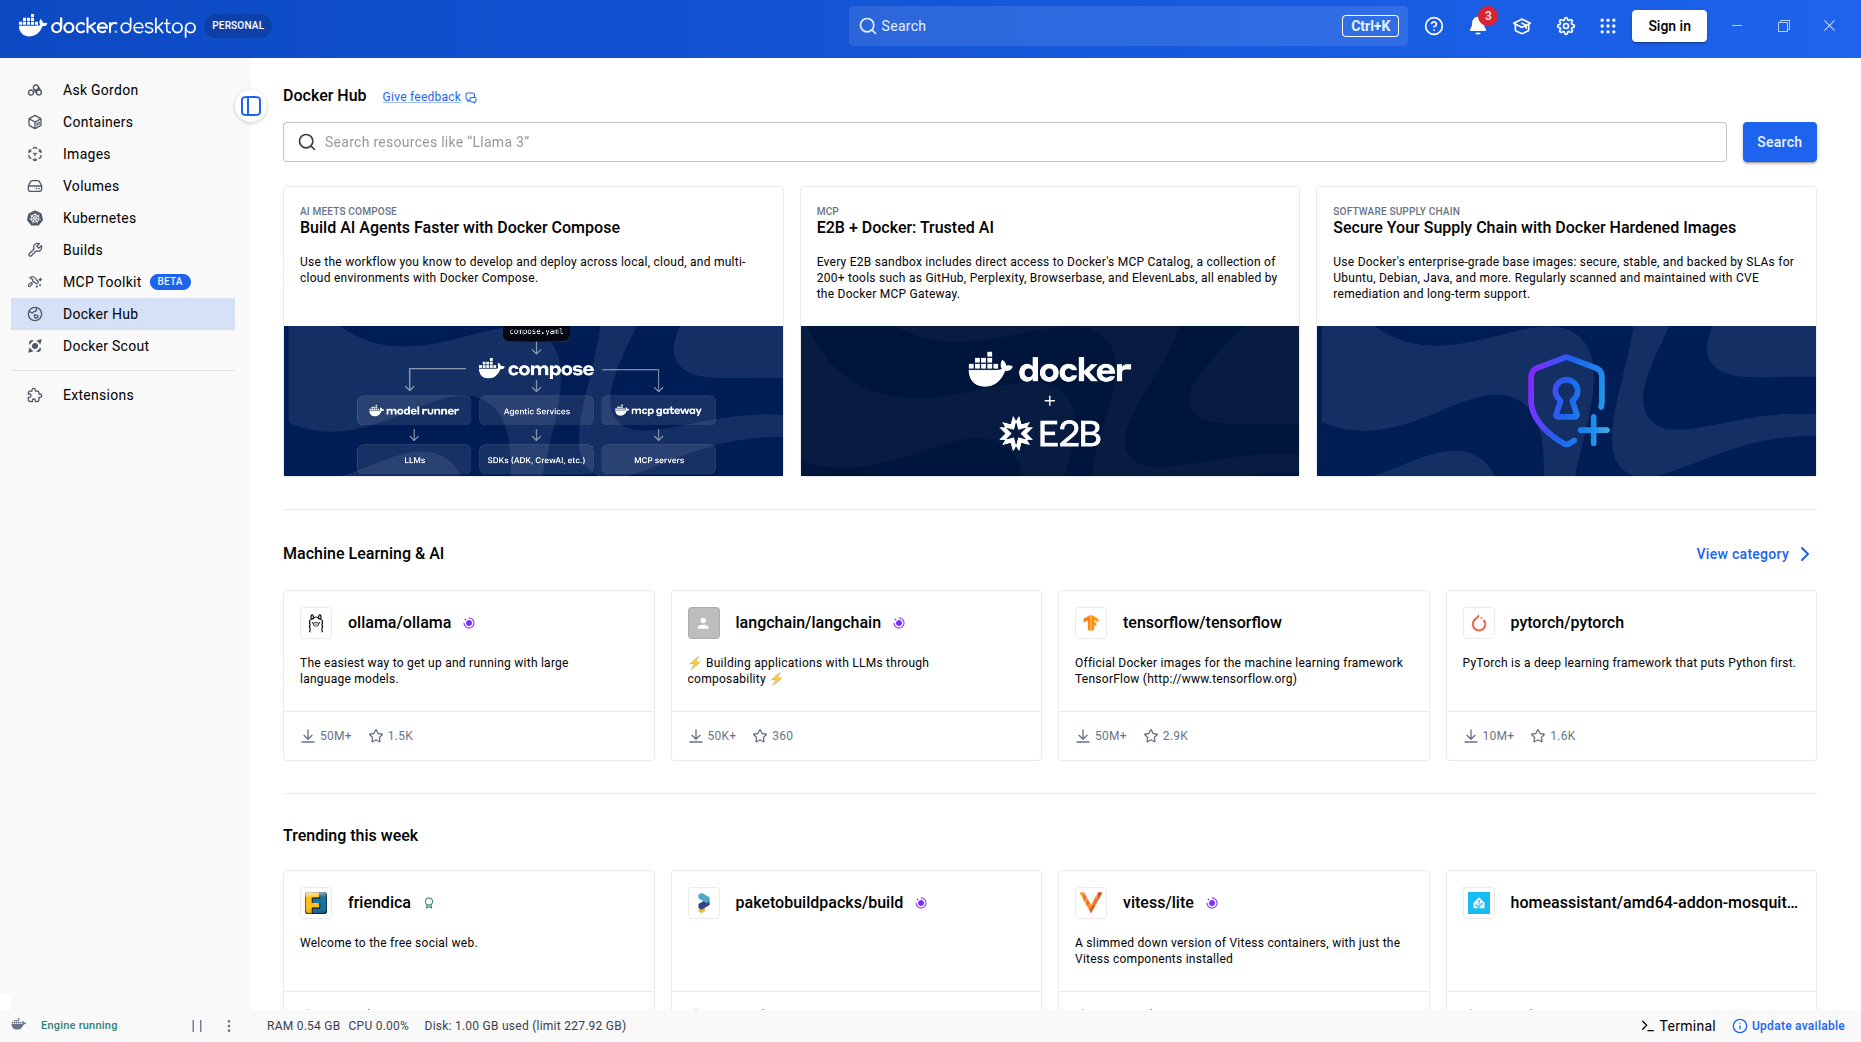Open the apps grid icon in header
1861x1042 pixels.
coord(1607,27)
